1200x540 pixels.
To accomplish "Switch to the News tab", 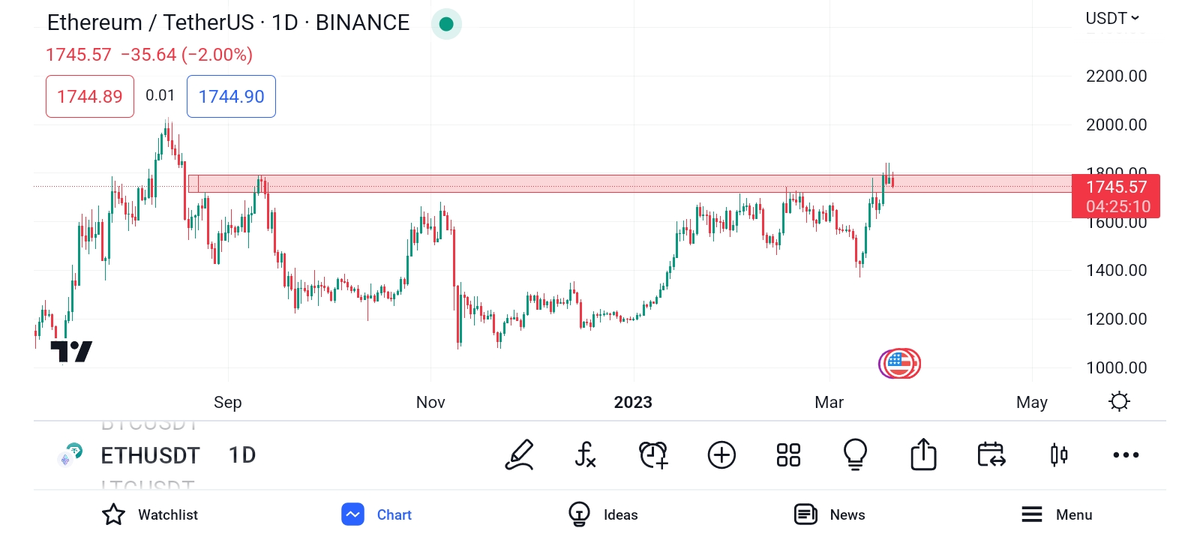I will click(829, 515).
